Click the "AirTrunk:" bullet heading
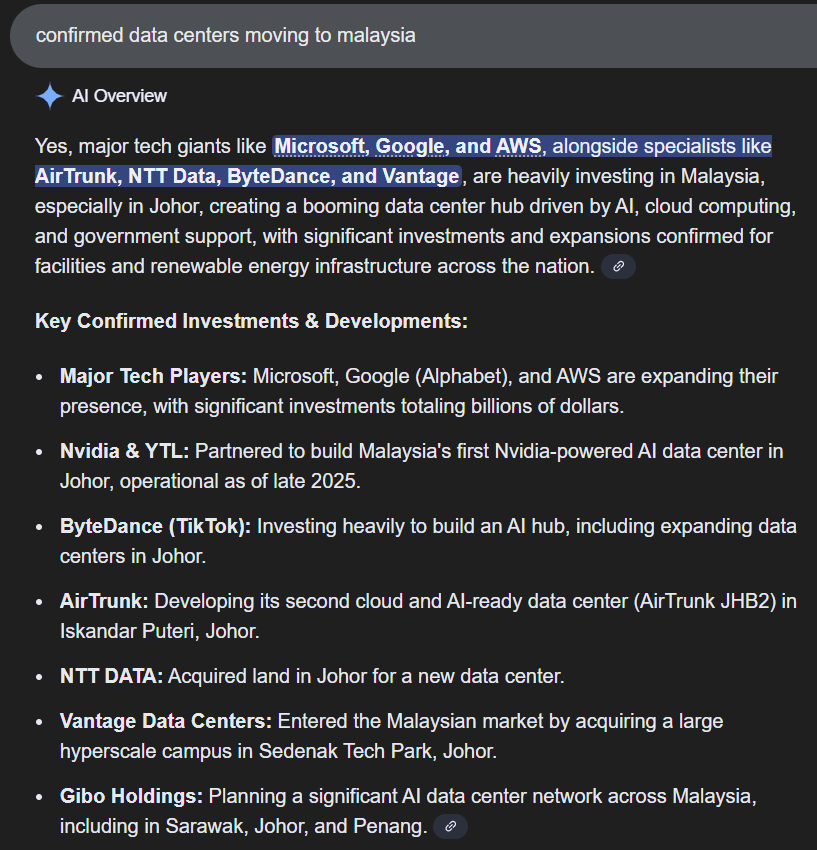This screenshot has height=850, width=817. click(x=104, y=601)
